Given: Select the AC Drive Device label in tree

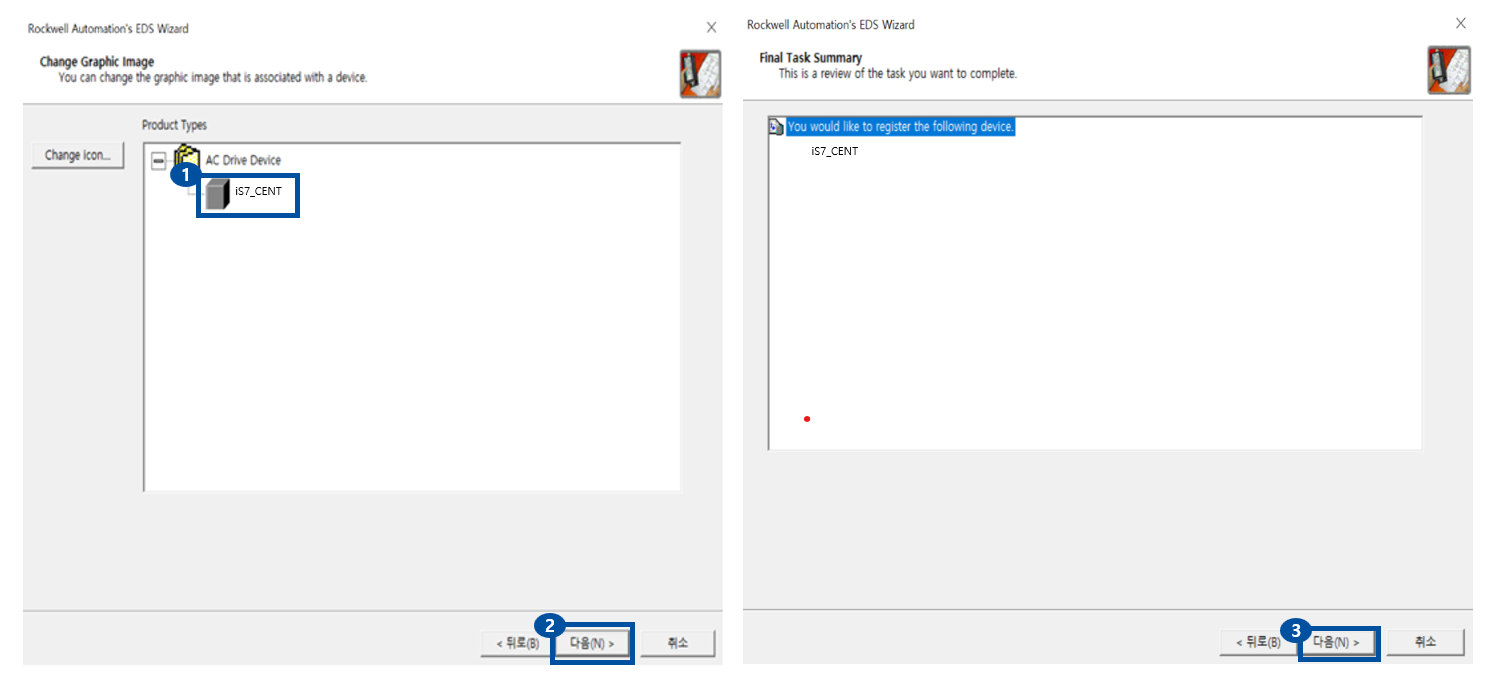Looking at the screenshot, I should point(243,160).
